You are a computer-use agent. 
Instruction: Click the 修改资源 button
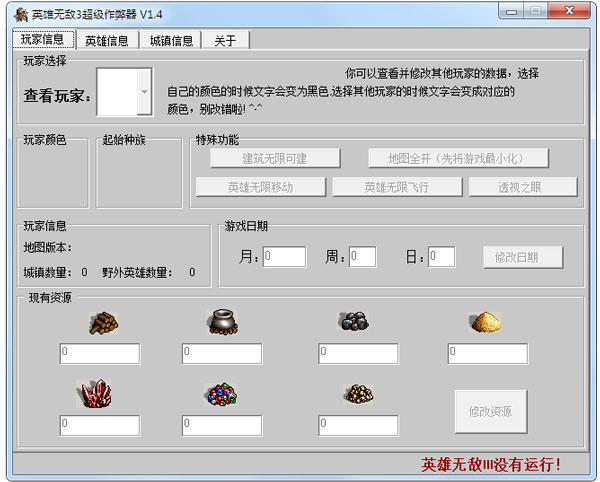pos(490,411)
